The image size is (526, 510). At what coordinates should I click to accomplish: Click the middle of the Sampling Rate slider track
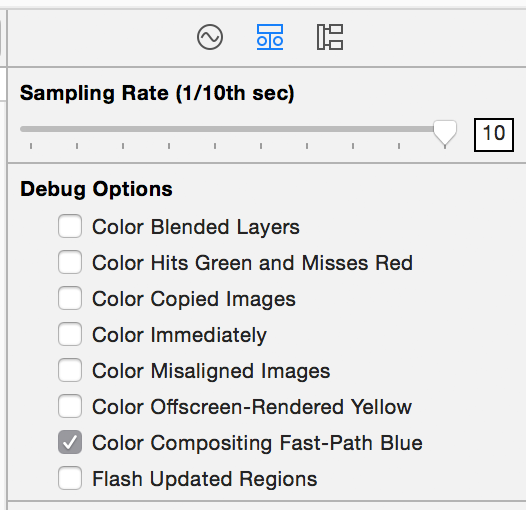click(227, 129)
